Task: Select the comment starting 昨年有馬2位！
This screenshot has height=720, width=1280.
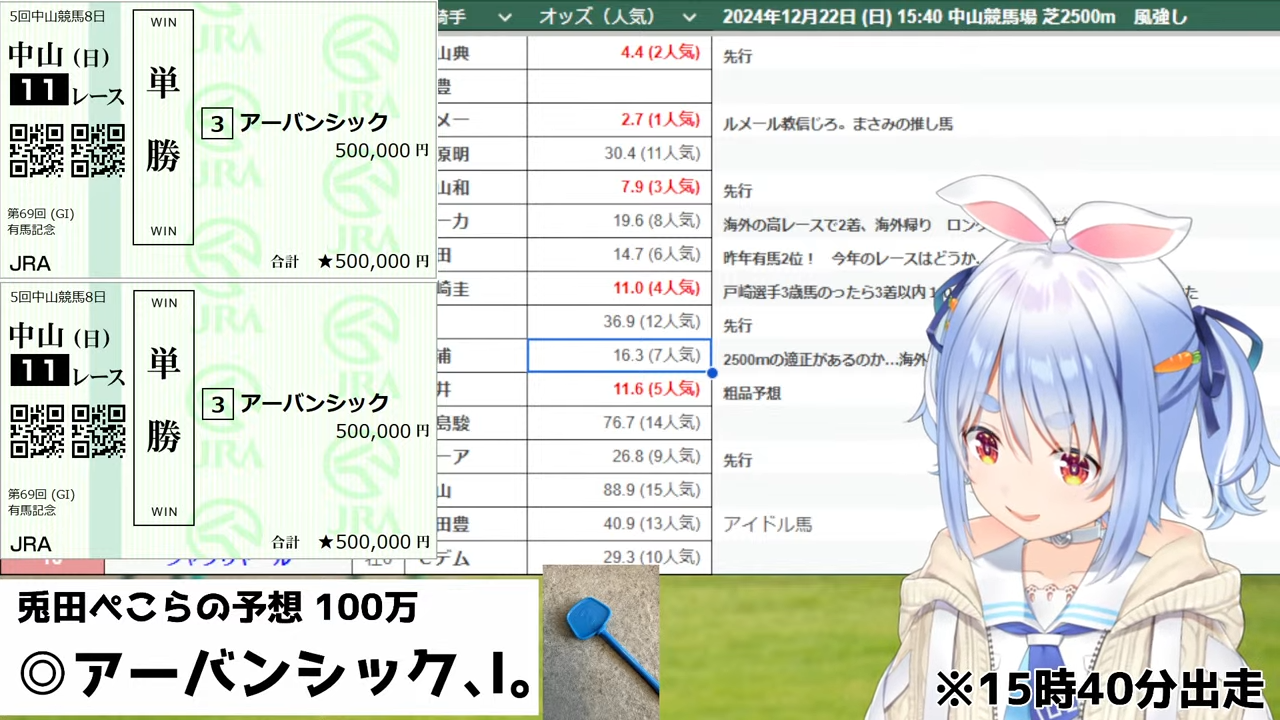Action: [x=850, y=258]
